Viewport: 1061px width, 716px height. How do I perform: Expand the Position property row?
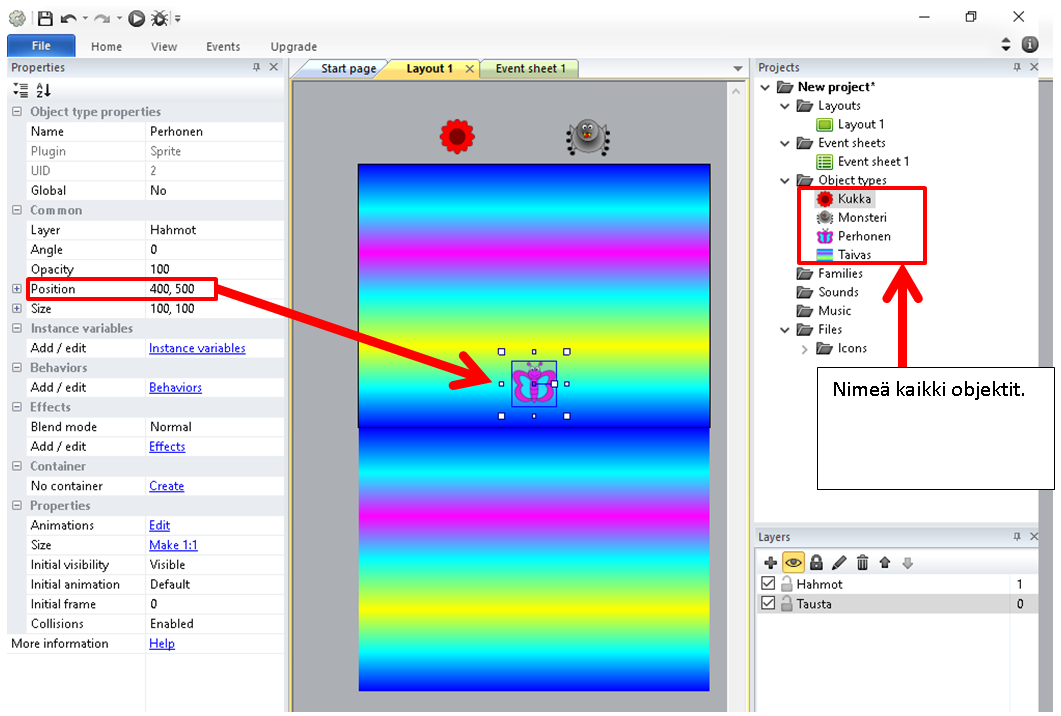(16, 289)
